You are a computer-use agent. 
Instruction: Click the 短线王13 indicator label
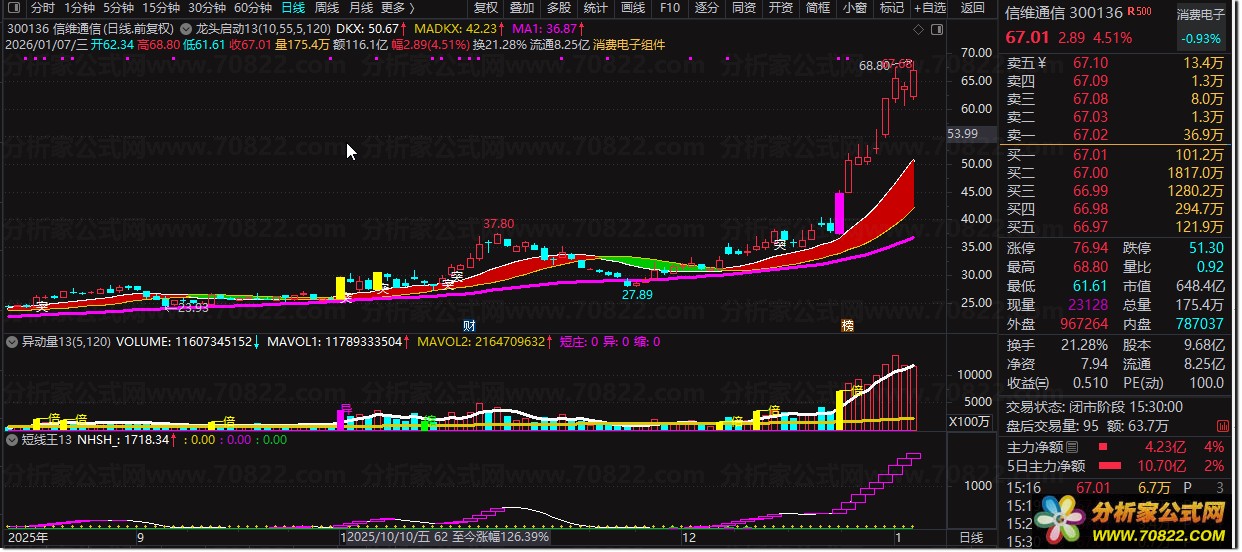click(x=45, y=439)
